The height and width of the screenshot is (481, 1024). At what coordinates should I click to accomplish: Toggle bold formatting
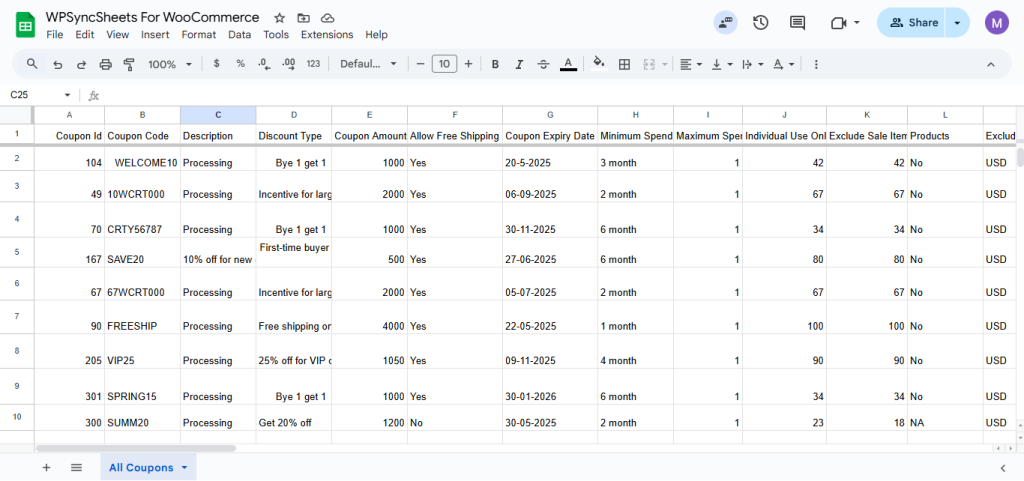[495, 64]
